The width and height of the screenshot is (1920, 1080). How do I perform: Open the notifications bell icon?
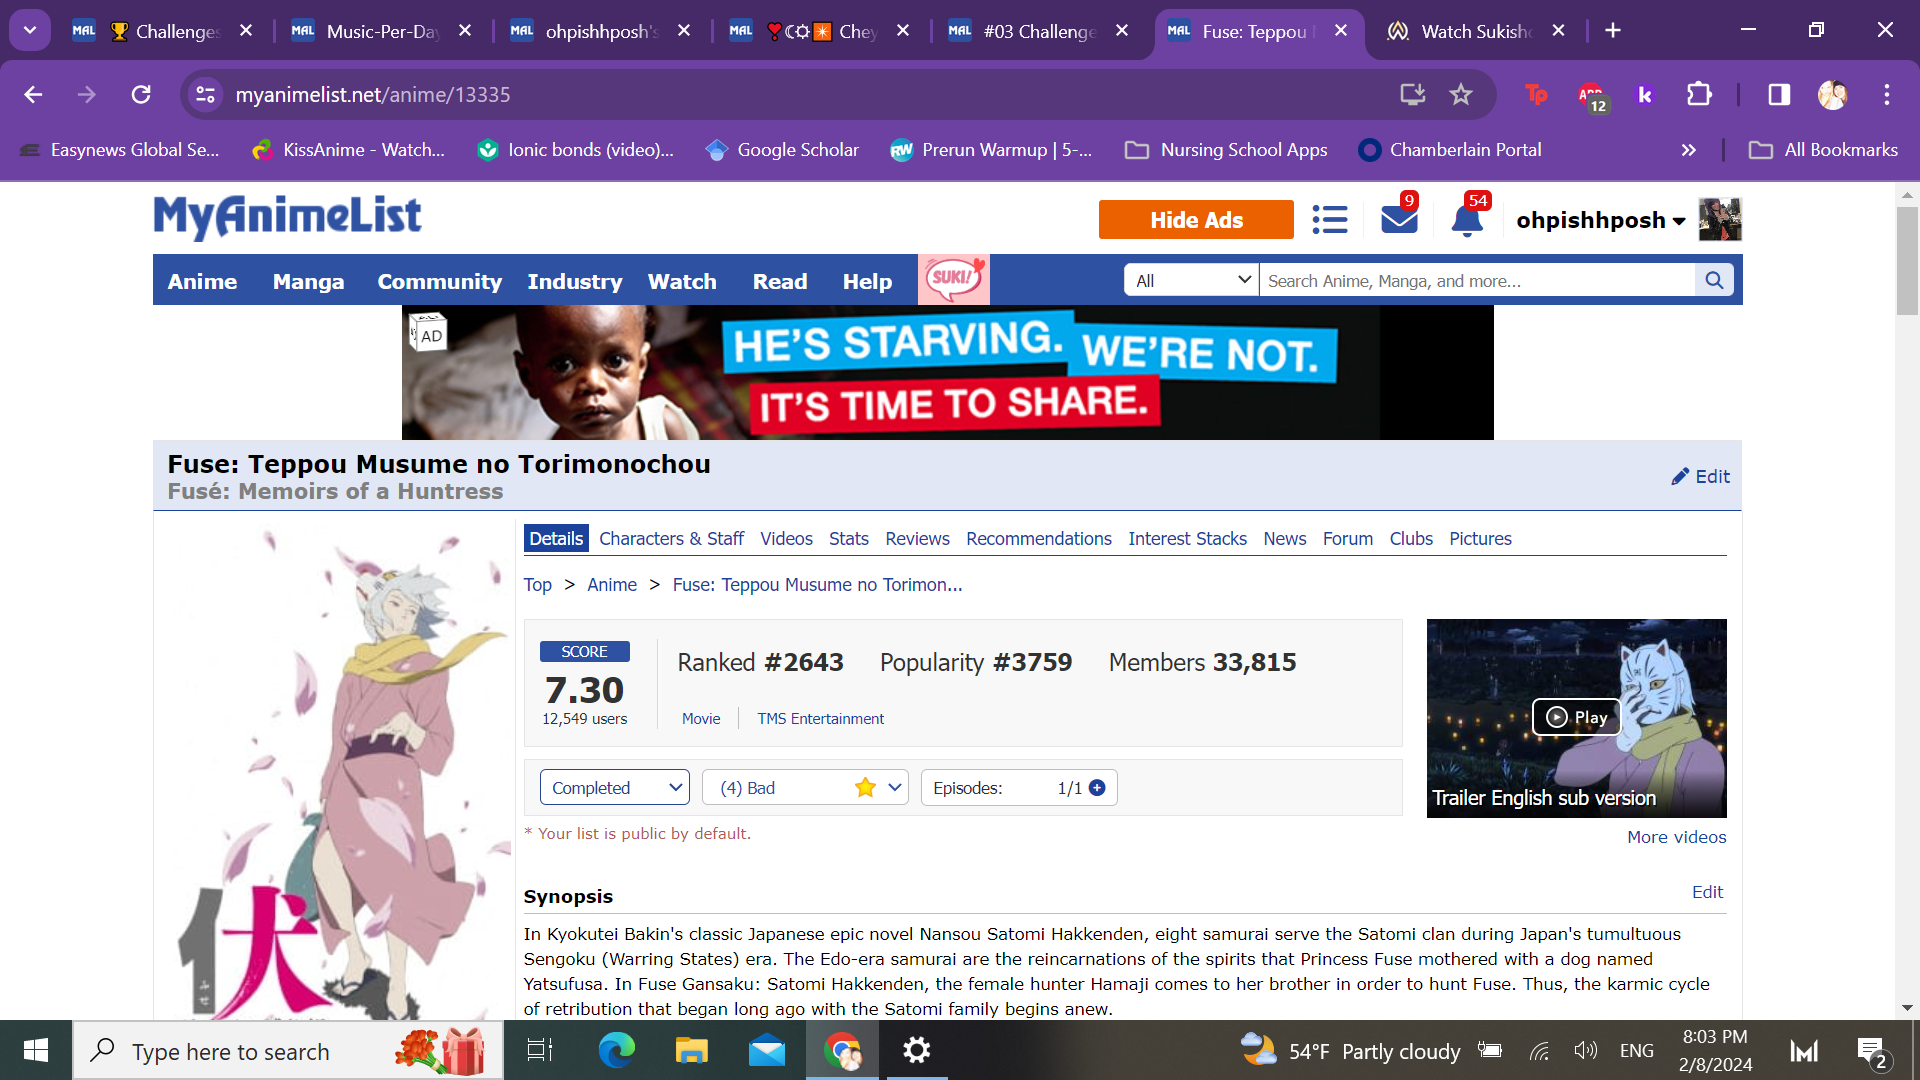[x=1466, y=220]
